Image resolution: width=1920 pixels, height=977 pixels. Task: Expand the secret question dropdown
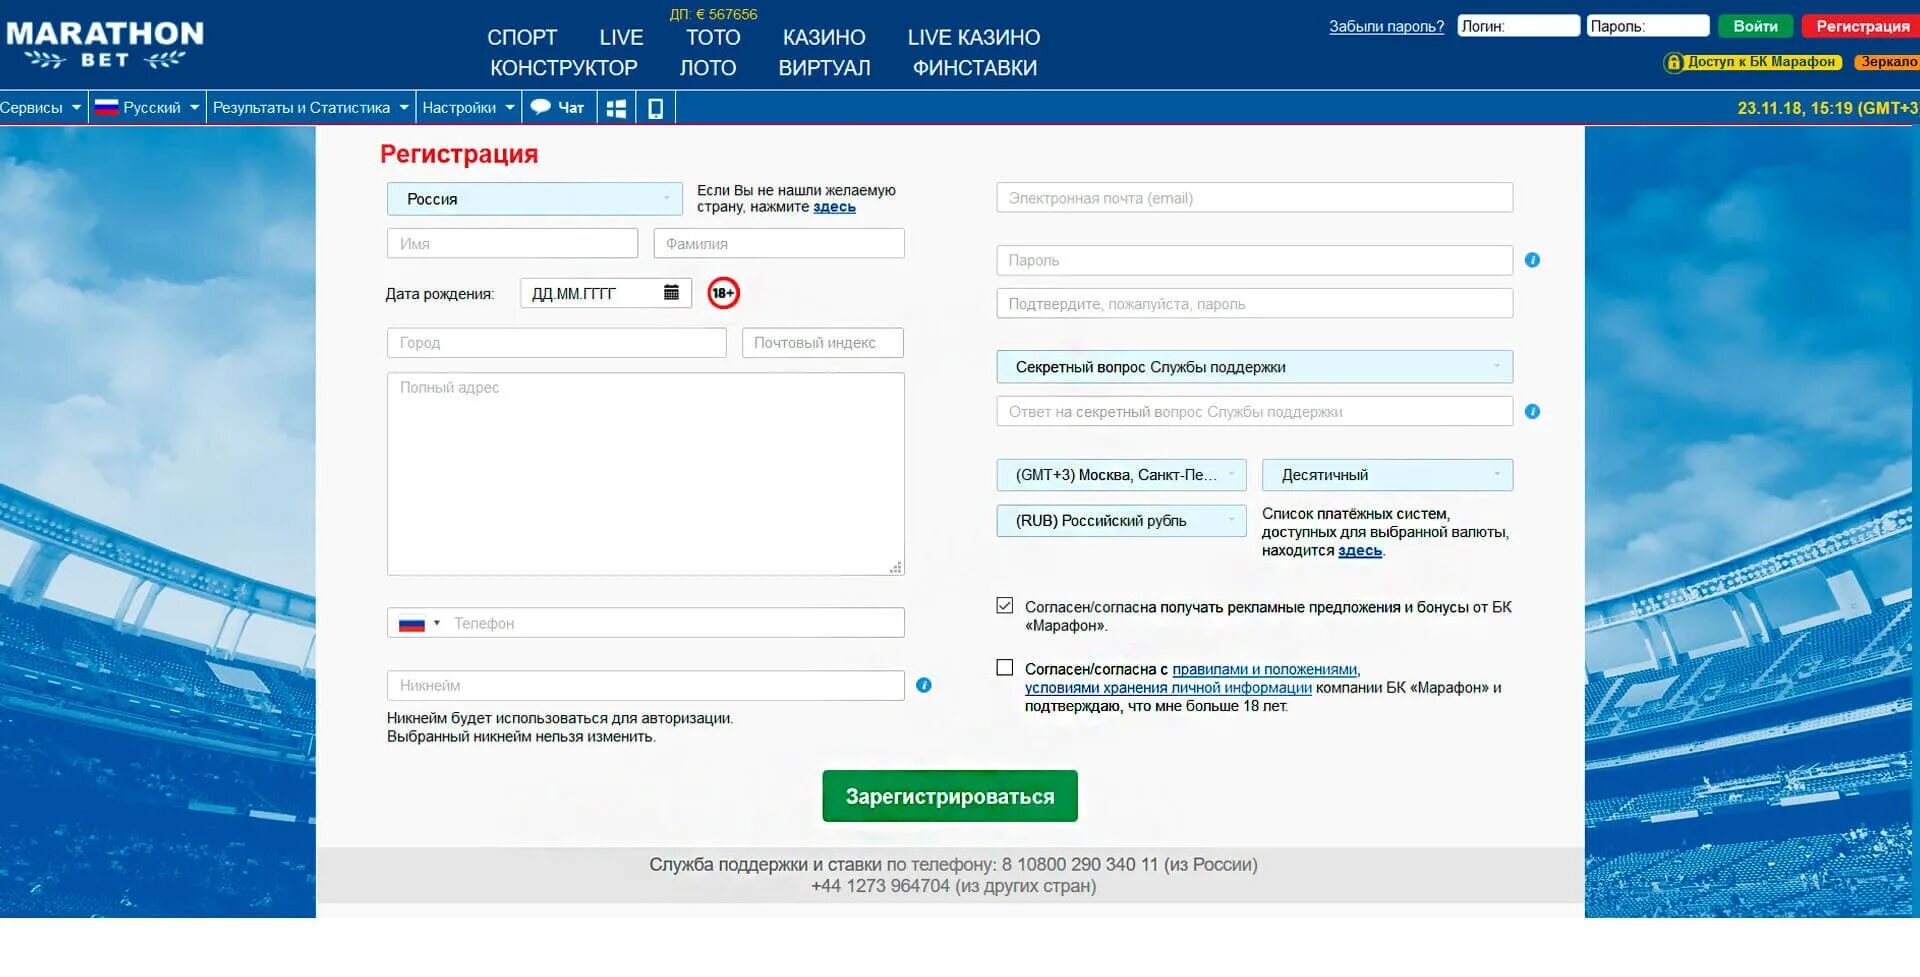pyautogui.click(x=1254, y=367)
